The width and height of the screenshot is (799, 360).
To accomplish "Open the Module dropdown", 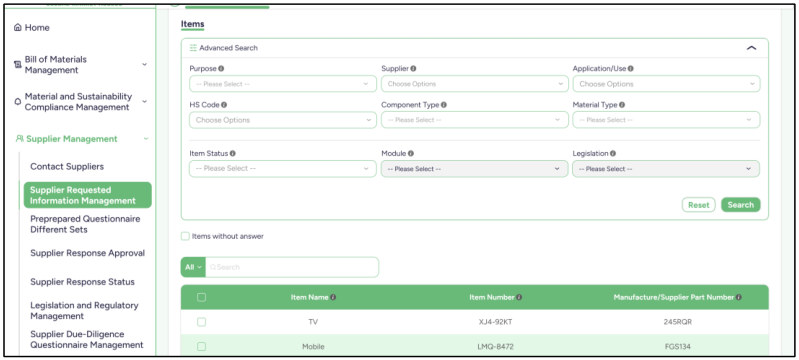I will coord(475,169).
